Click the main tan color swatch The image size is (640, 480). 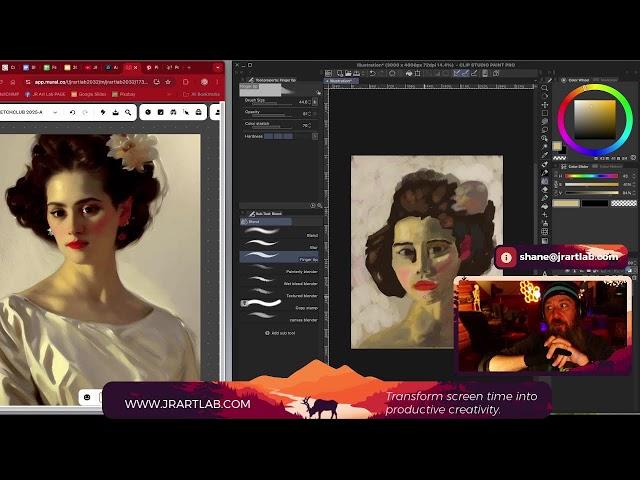pyautogui.click(x=566, y=203)
